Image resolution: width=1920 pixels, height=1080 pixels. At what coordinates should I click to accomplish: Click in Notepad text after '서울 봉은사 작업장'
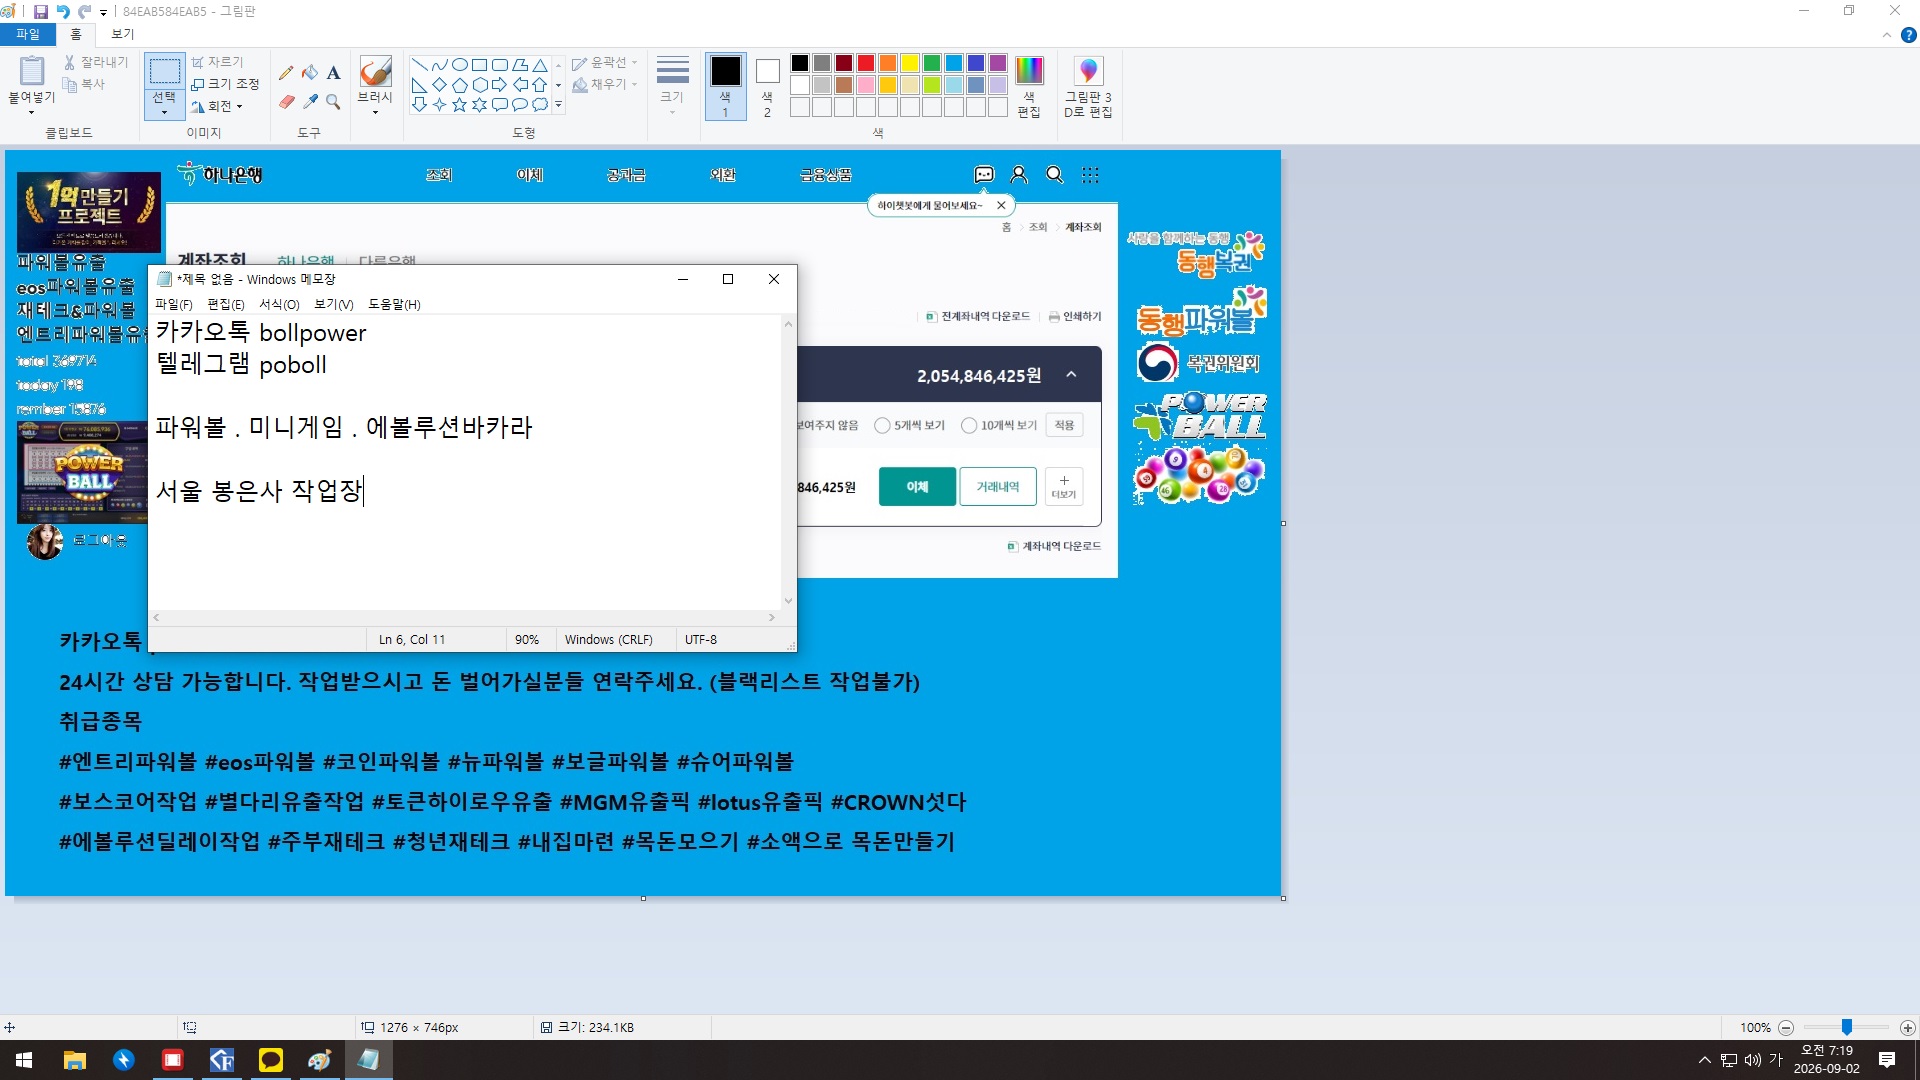point(364,491)
